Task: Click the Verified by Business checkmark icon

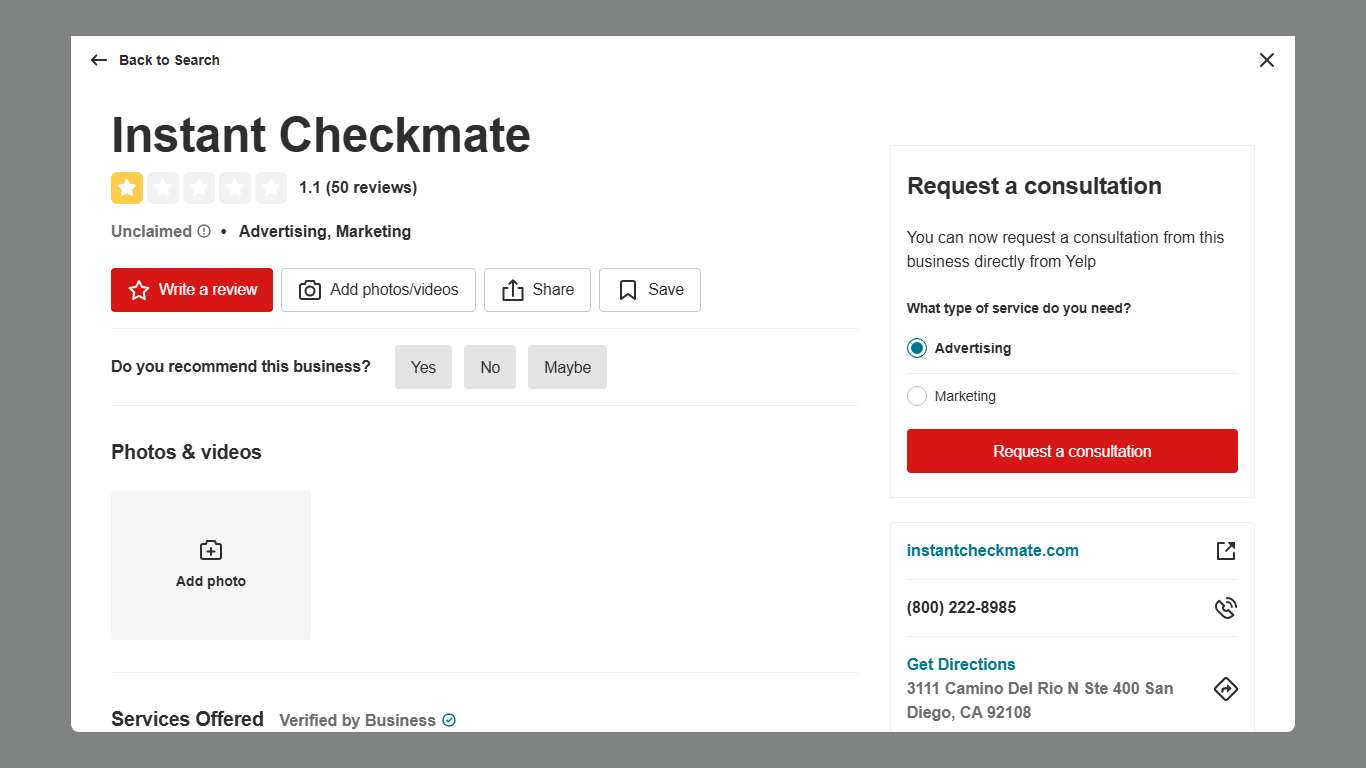Action: click(x=448, y=720)
